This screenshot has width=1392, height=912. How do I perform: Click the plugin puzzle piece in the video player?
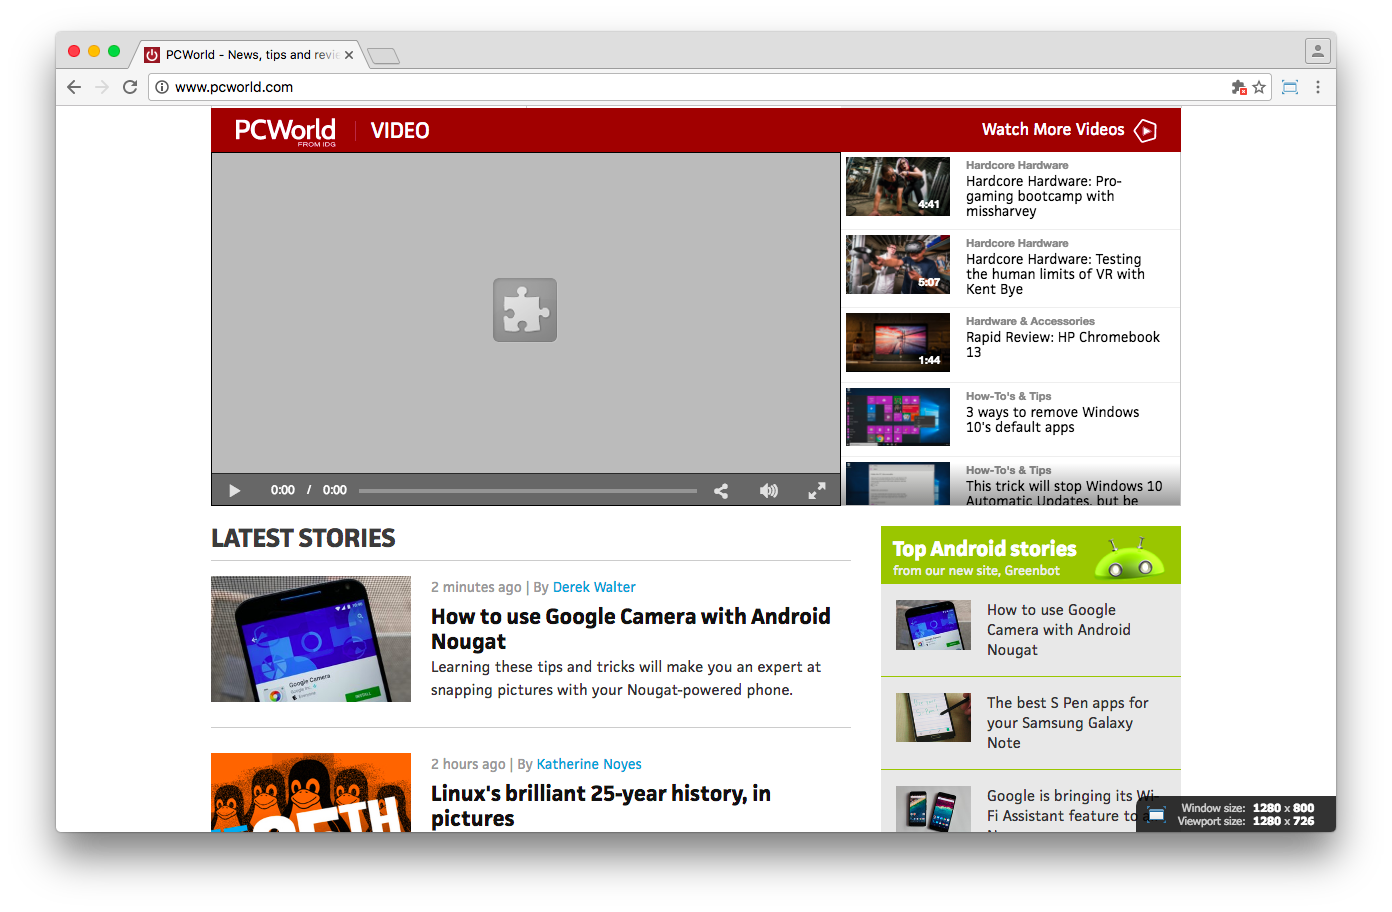[x=525, y=310]
